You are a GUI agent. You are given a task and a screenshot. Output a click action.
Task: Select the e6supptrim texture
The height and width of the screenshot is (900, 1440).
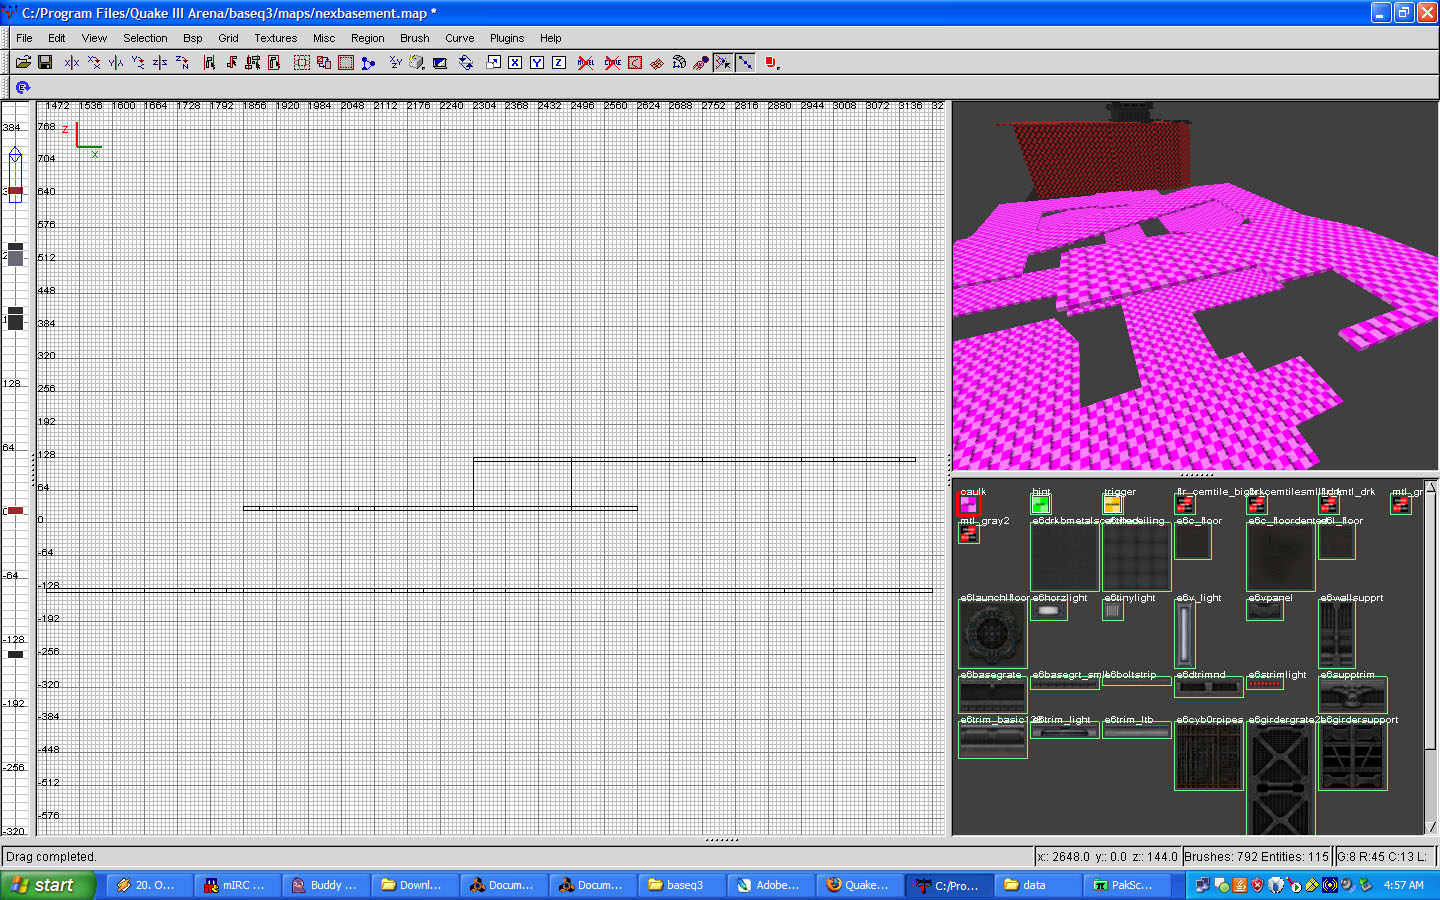click(x=1353, y=695)
